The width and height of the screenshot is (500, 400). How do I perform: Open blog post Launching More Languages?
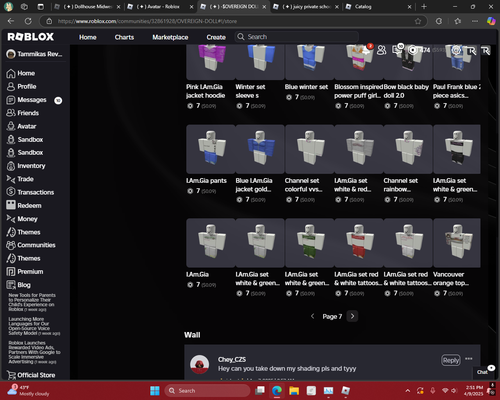(x=34, y=326)
